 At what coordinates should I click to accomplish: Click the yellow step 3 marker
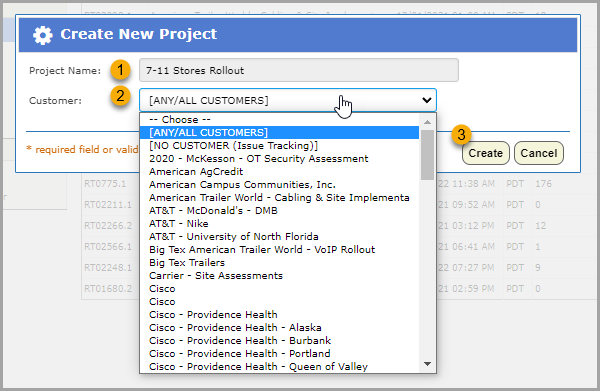pos(461,135)
